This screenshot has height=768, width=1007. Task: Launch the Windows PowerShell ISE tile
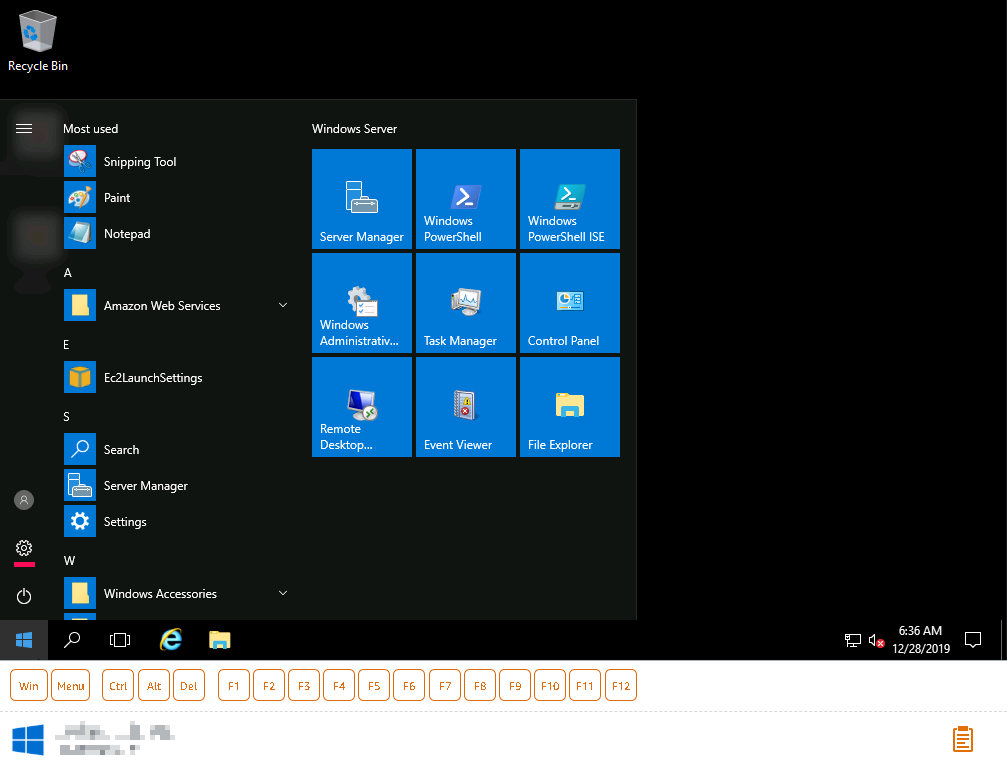pos(570,199)
